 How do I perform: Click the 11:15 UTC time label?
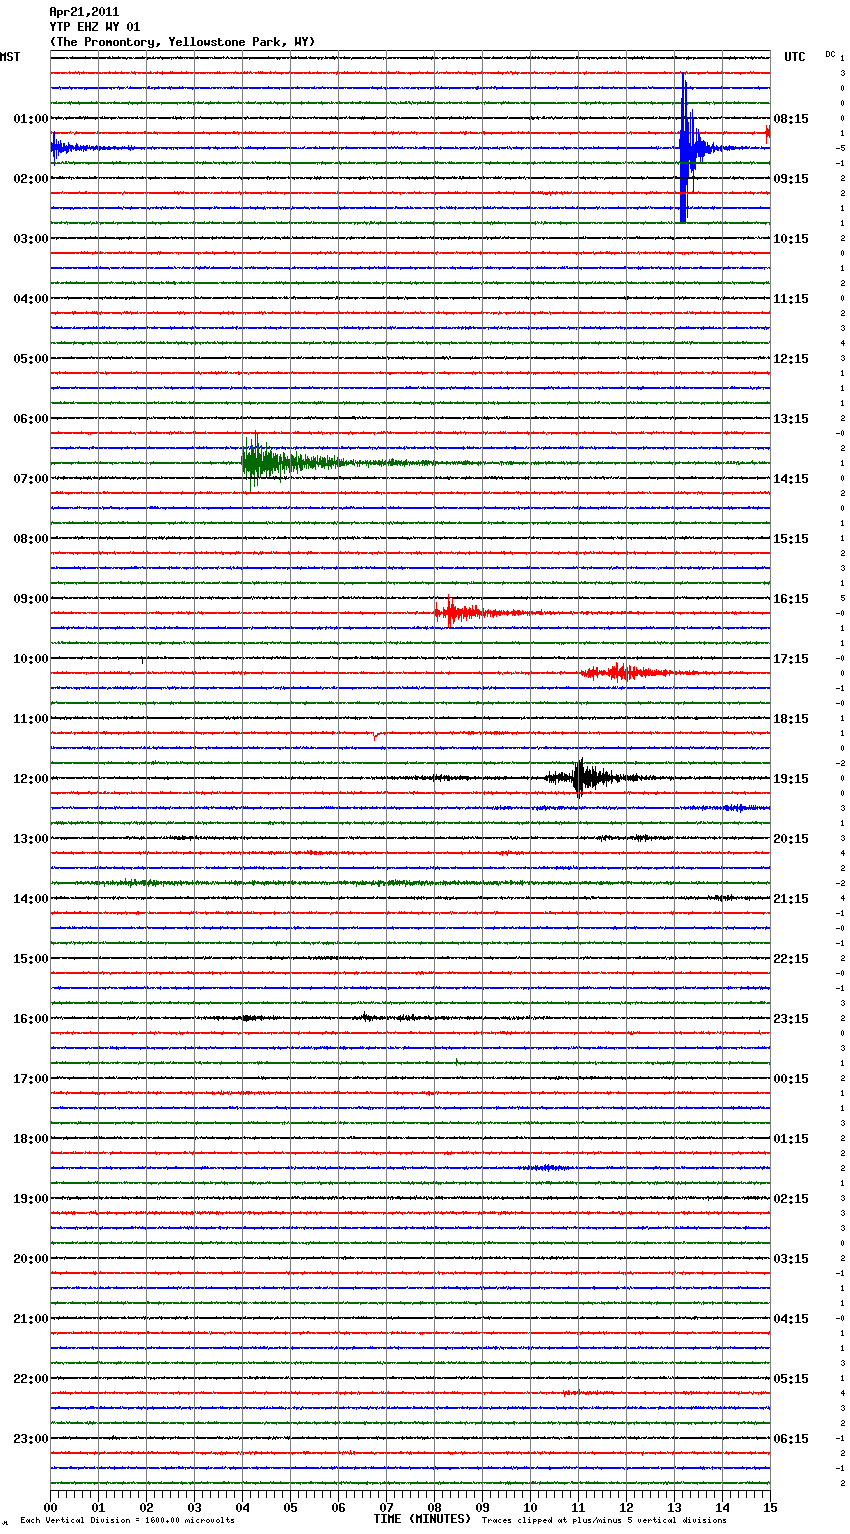pos(791,299)
